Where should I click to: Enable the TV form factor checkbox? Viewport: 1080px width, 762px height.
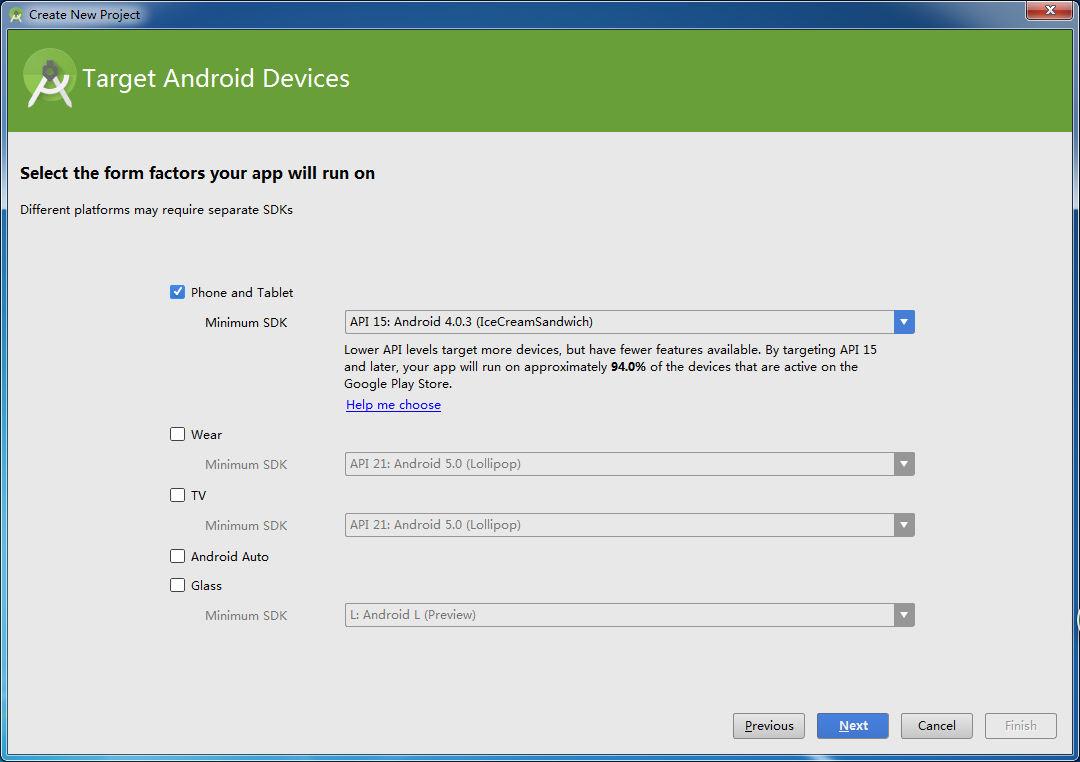pyautogui.click(x=178, y=495)
